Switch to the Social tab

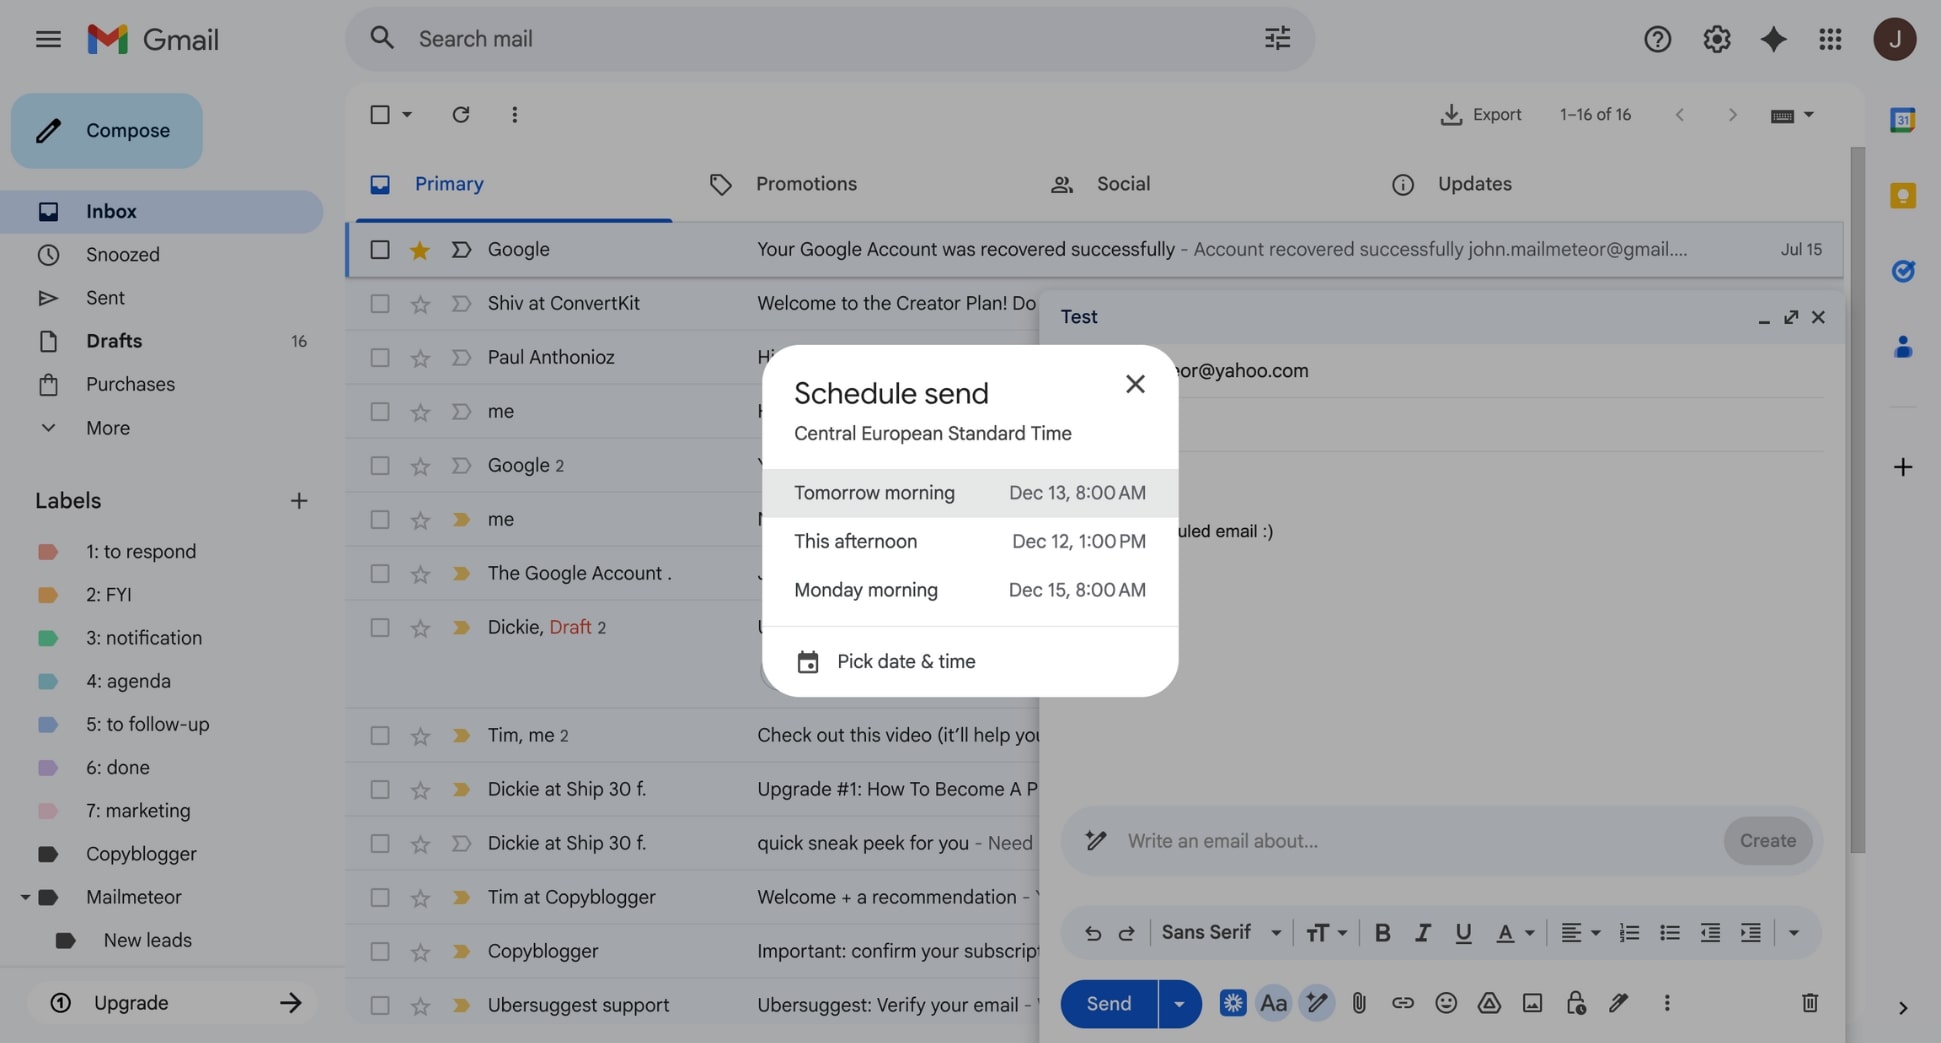click(1122, 184)
